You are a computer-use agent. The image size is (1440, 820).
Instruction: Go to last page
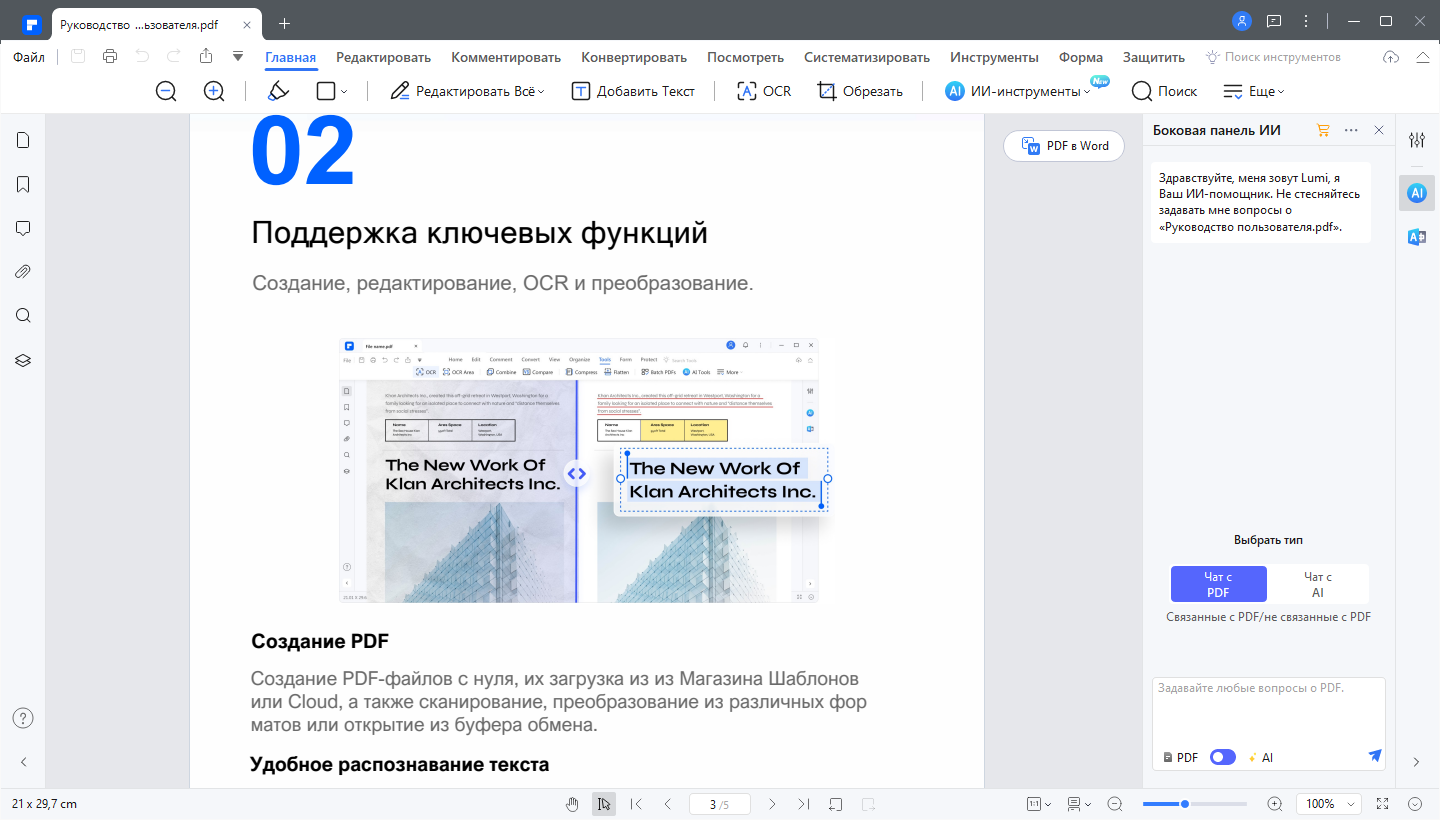(804, 804)
